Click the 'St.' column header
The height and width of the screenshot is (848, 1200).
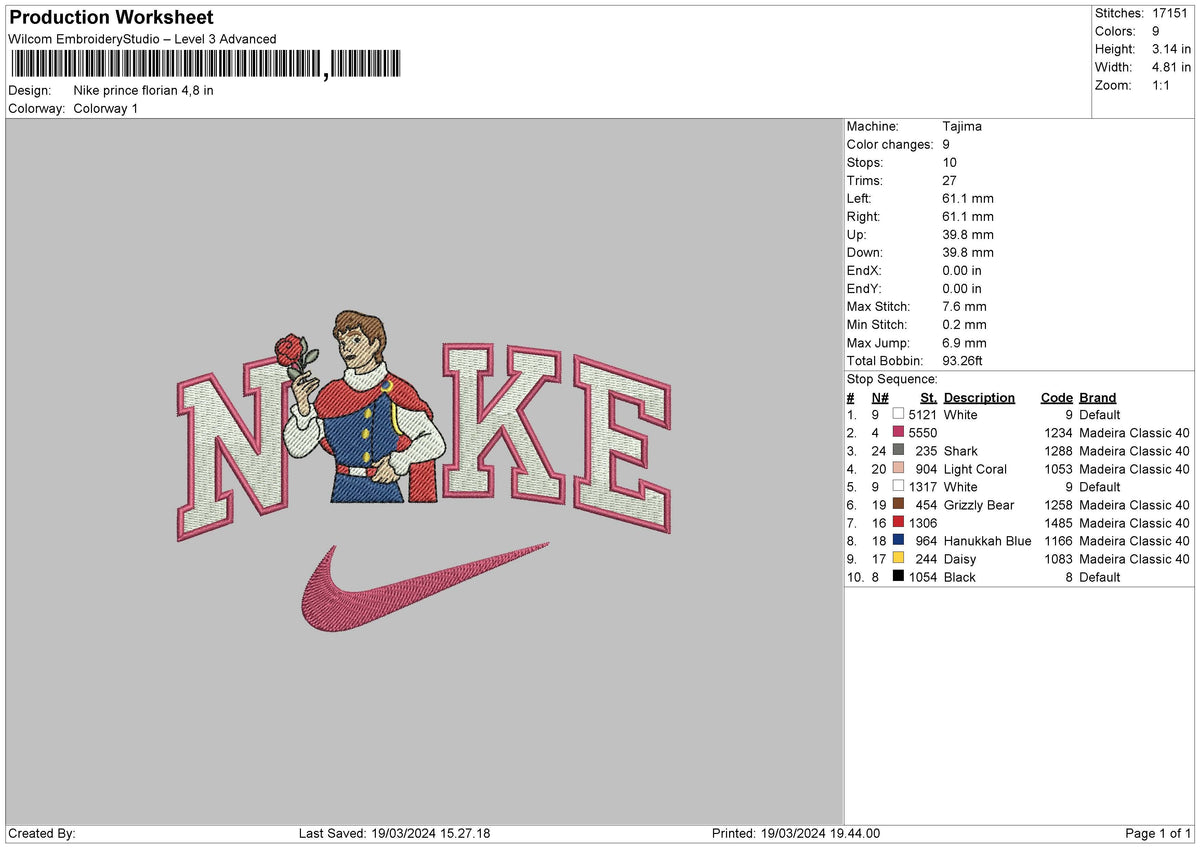929,397
